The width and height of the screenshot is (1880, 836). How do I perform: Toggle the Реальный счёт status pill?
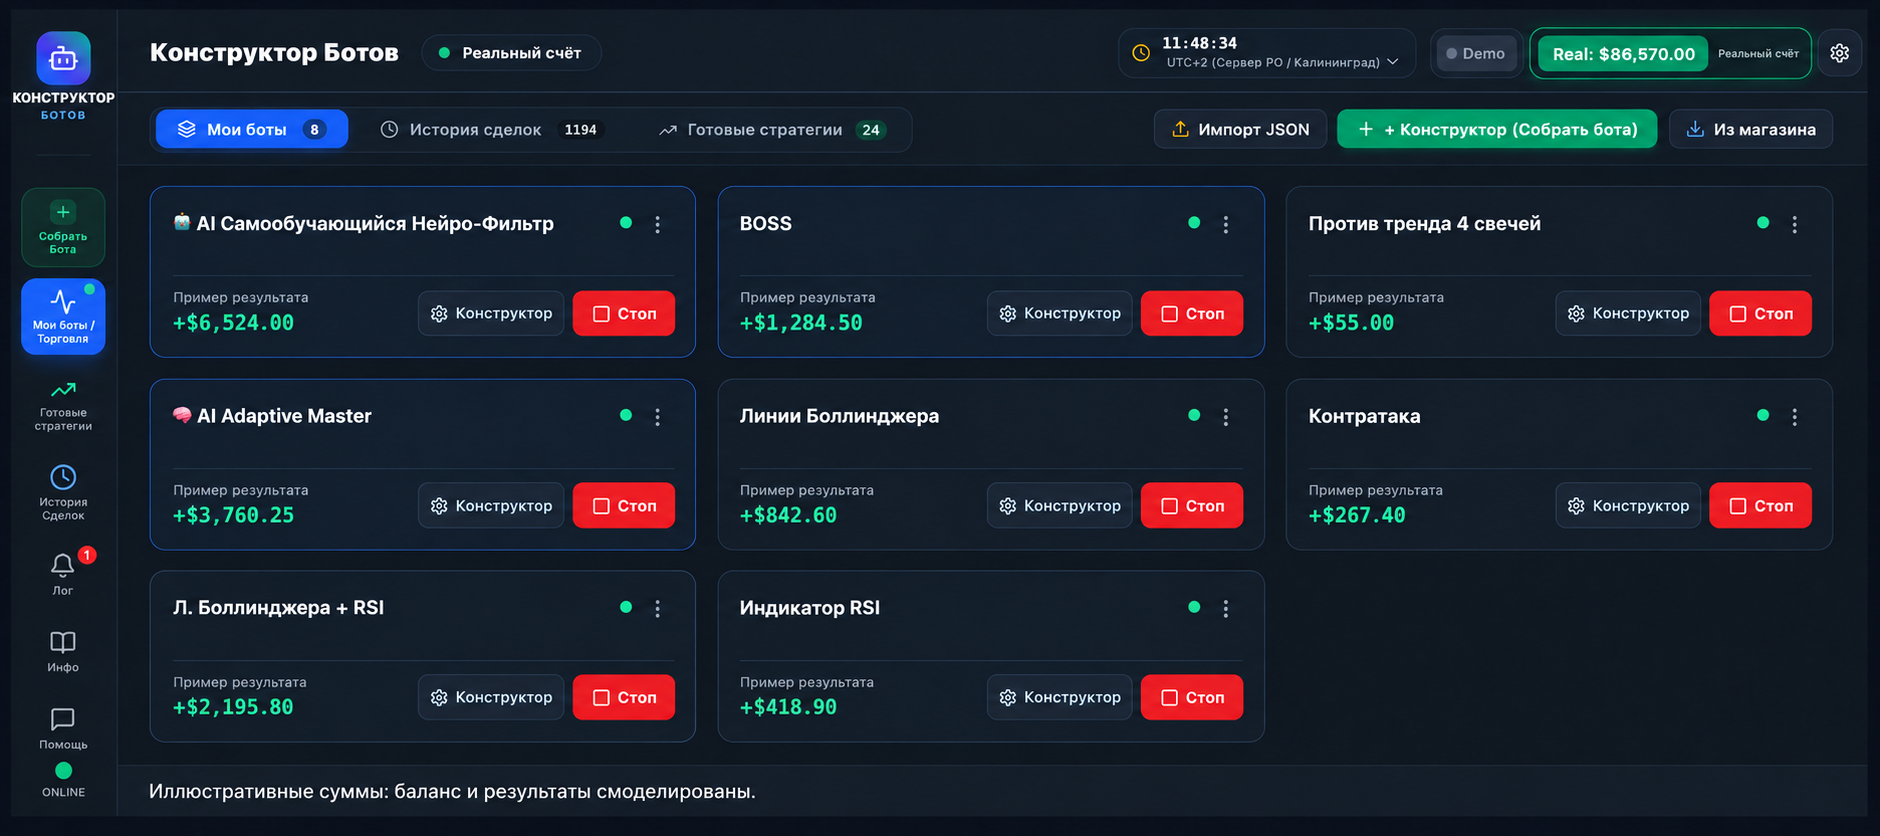point(511,53)
